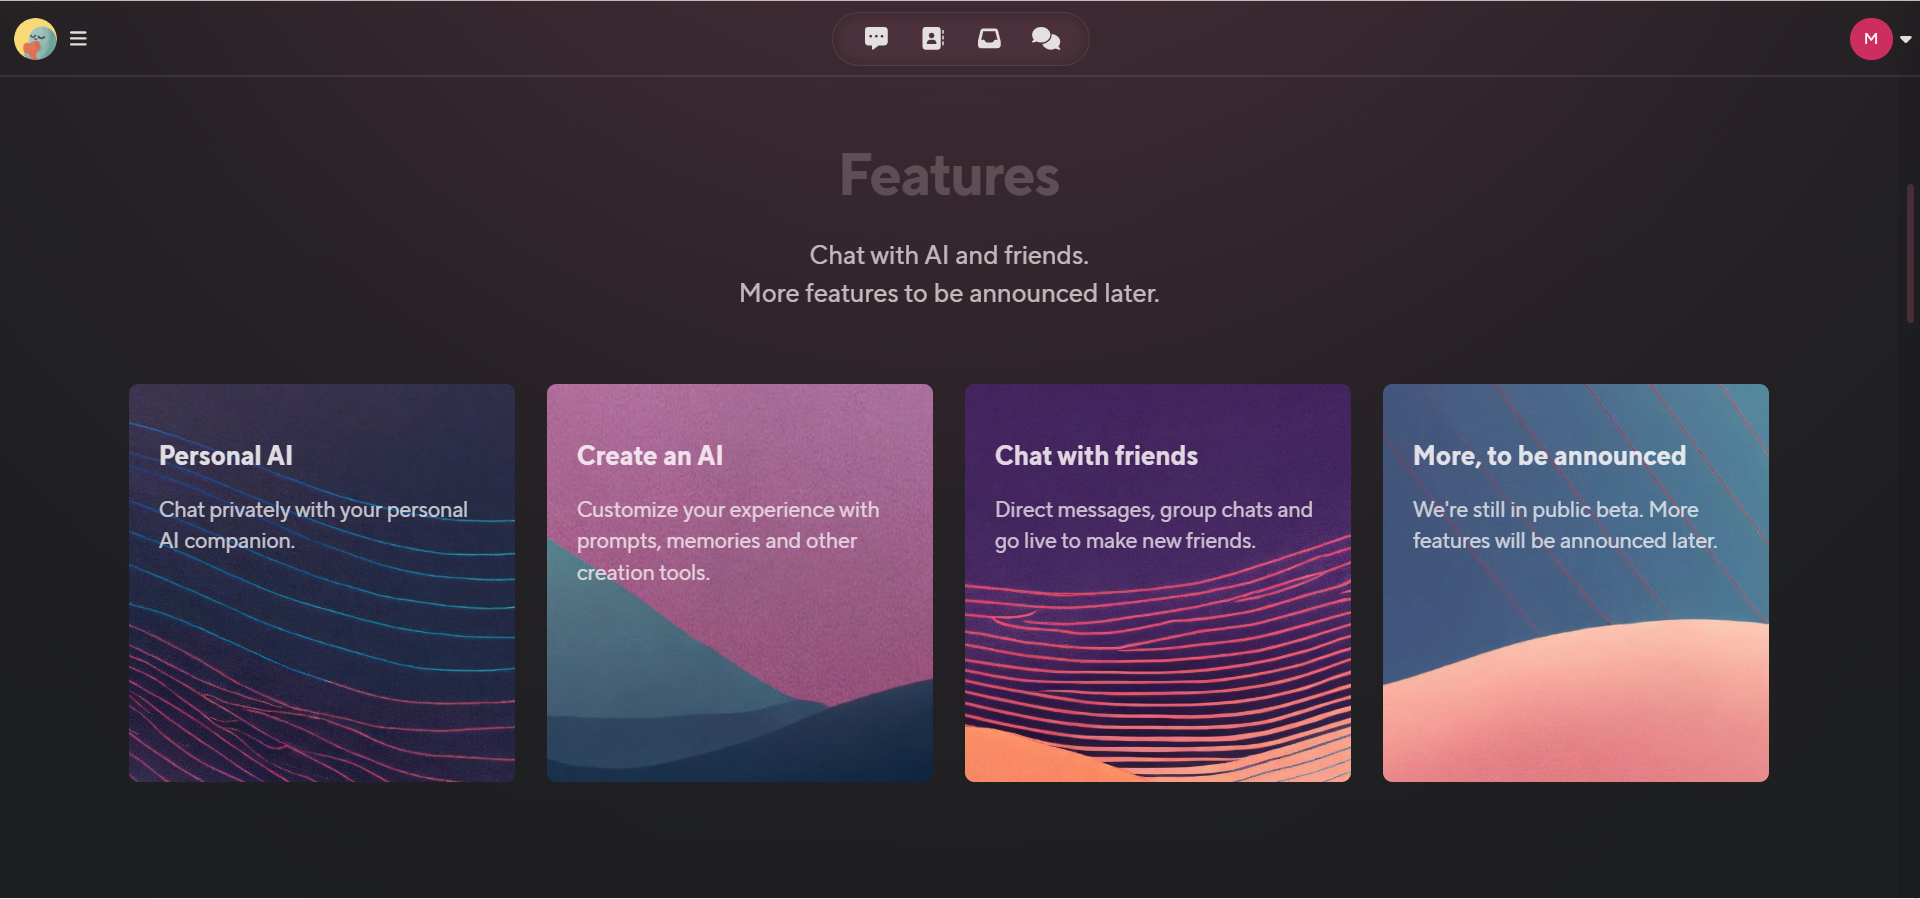Image resolution: width=1920 pixels, height=899 pixels.
Task: Click the mascot app logo
Action: pos(34,38)
